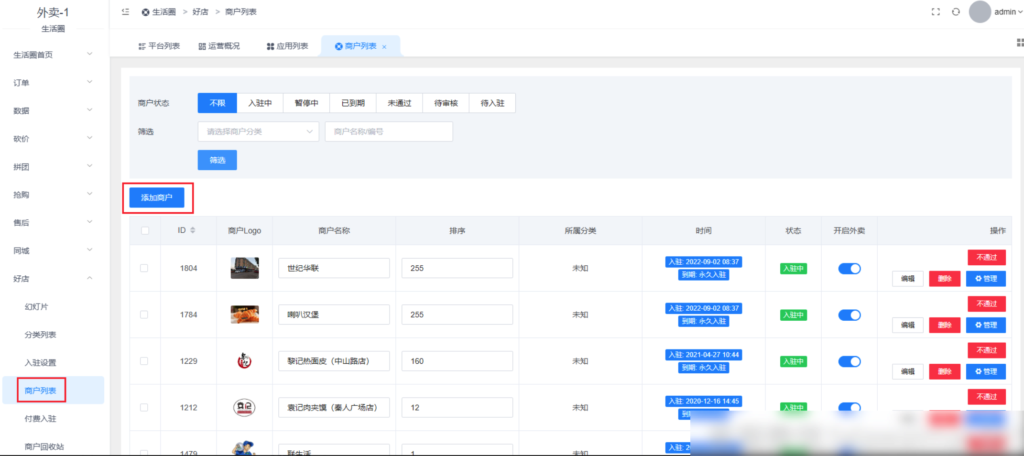
Task: Click the 筛选 filter button
Action: click(x=217, y=160)
